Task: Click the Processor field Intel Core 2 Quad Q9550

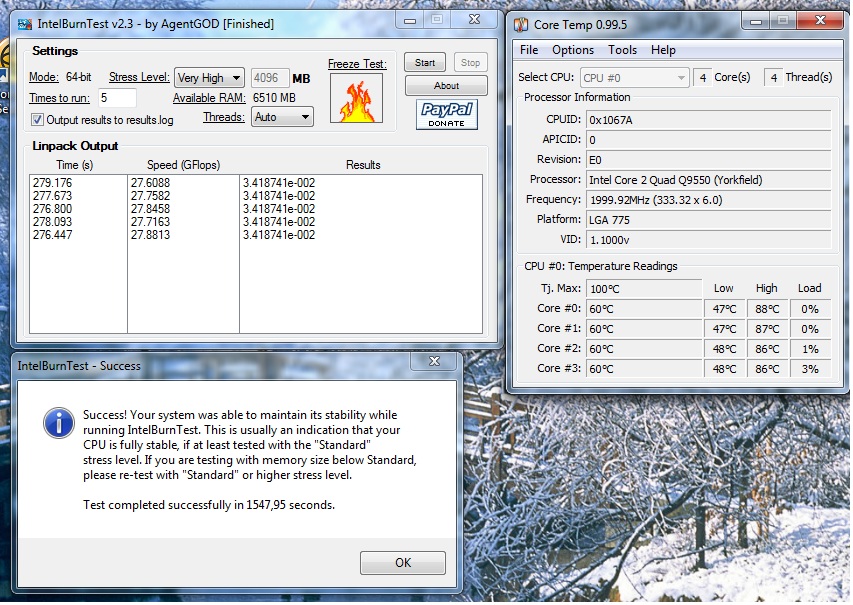Action: tap(708, 180)
